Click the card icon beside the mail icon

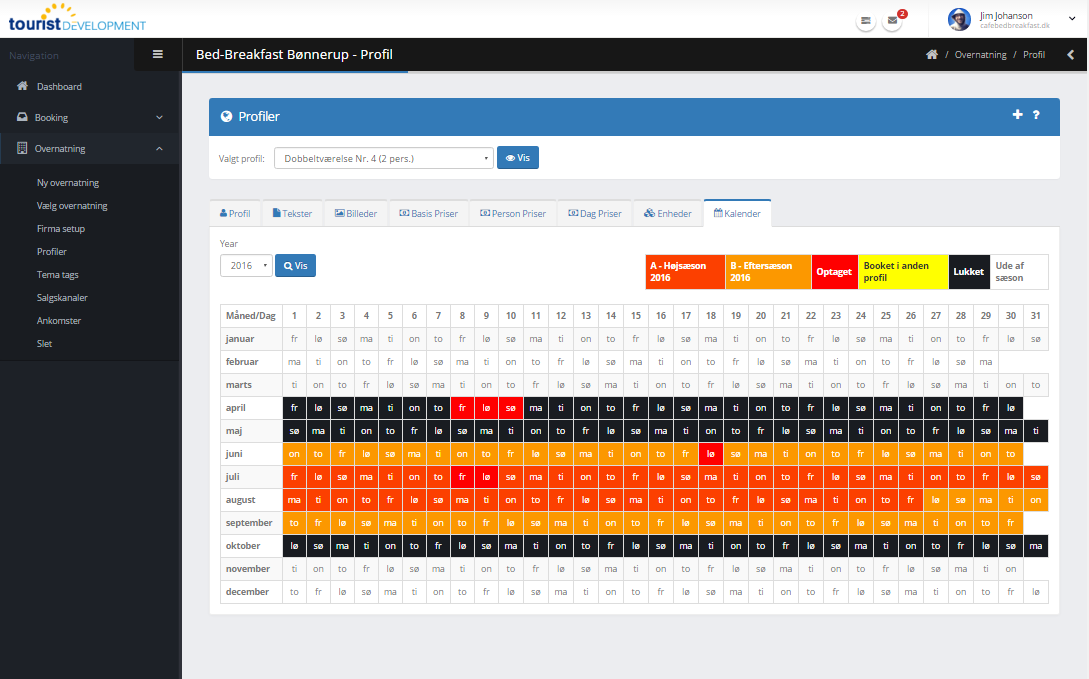(866, 21)
